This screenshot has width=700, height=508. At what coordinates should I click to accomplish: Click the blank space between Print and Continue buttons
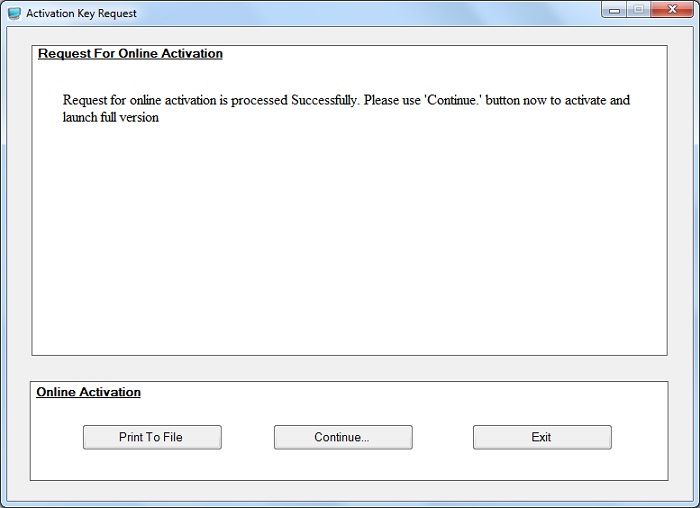[x=247, y=437]
